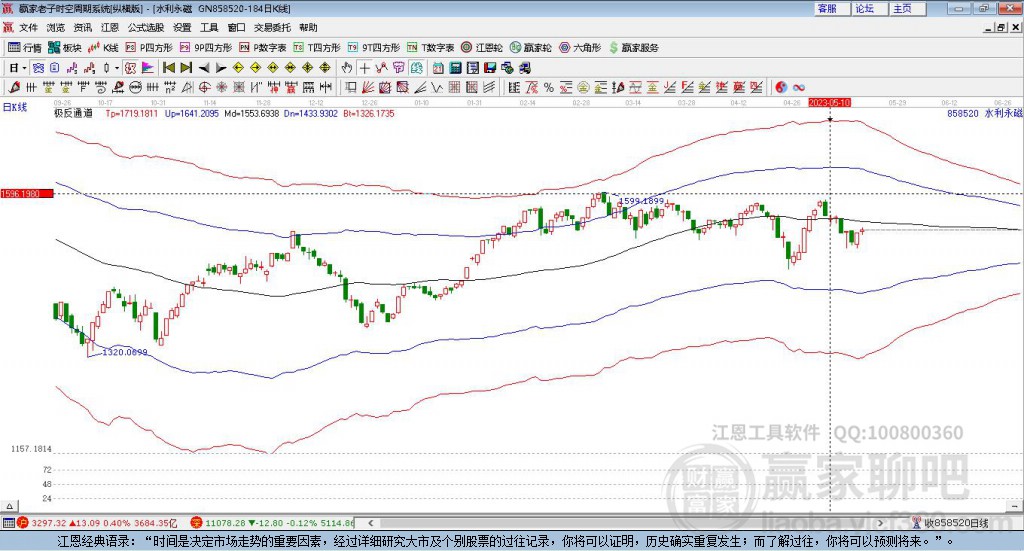Open the 公式选股 menu

(145, 28)
